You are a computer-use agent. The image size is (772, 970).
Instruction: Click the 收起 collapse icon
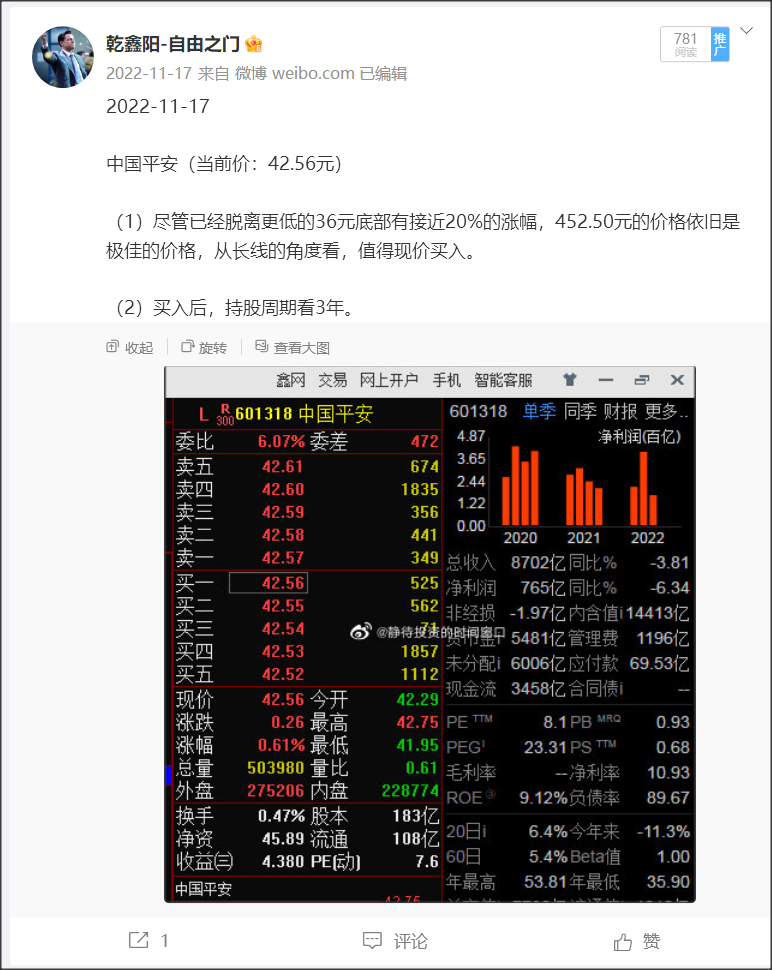[112, 347]
